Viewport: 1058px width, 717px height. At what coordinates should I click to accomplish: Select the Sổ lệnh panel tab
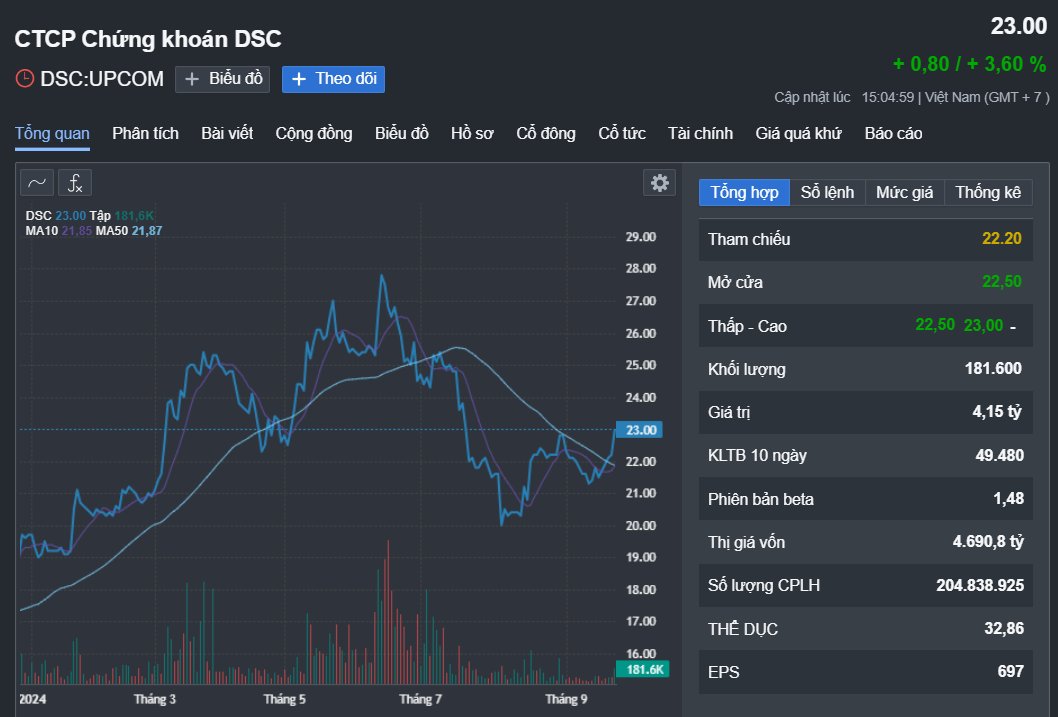827,193
